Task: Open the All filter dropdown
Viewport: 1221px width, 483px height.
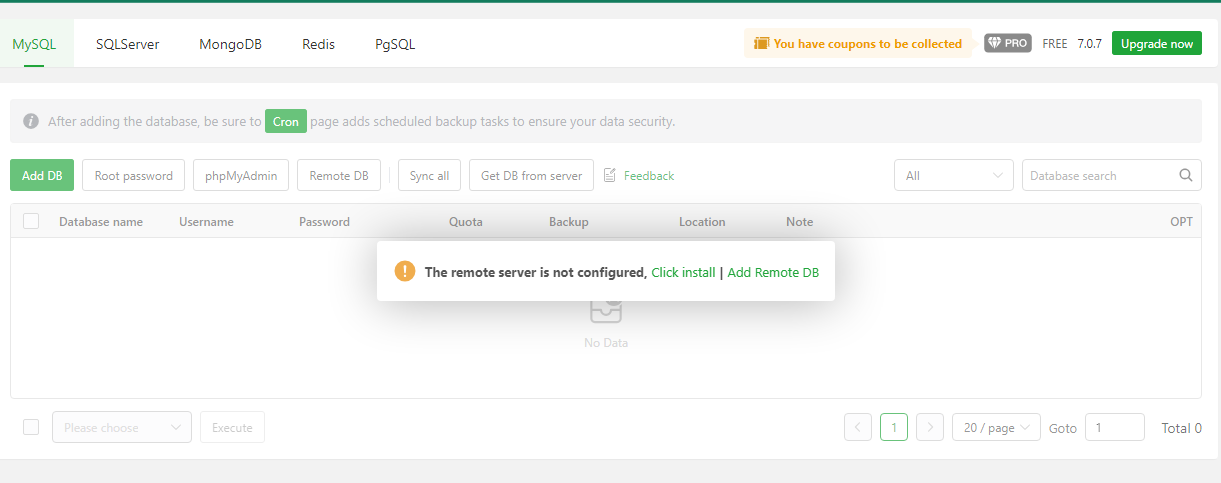Action: [953, 175]
